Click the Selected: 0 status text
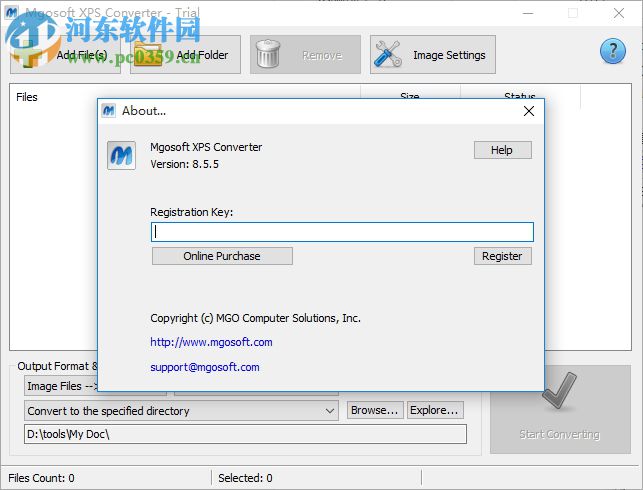 click(245, 478)
